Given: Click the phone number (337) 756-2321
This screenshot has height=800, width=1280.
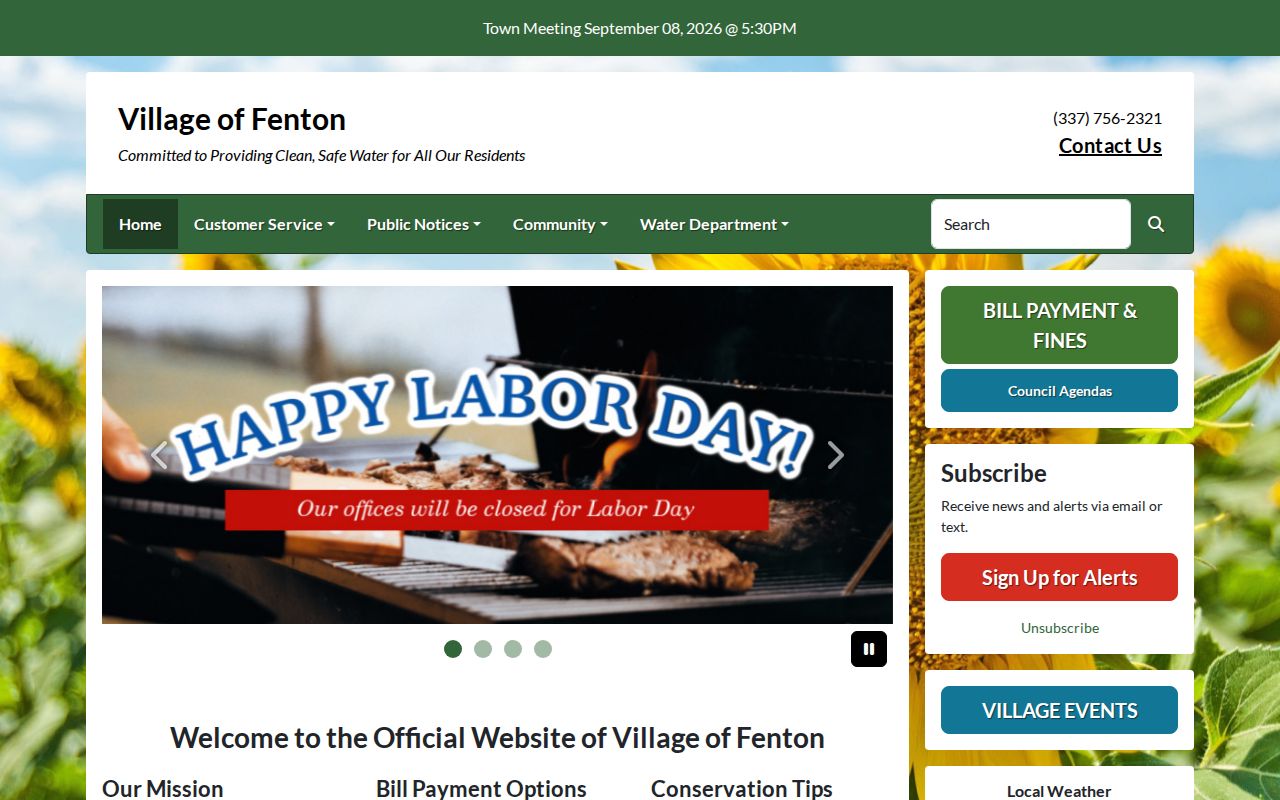Looking at the screenshot, I should click(1107, 118).
